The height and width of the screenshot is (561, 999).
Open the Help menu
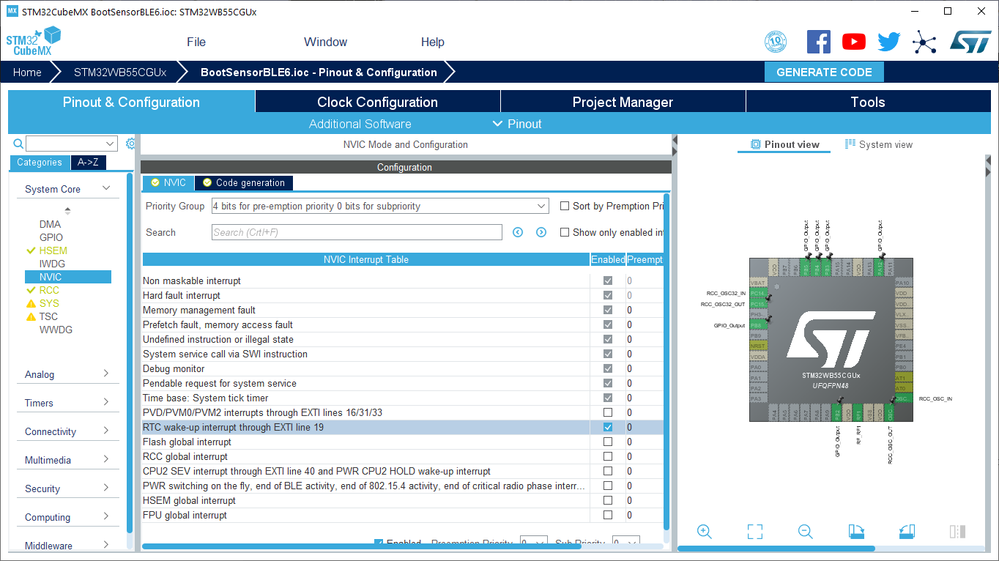pyautogui.click(x=433, y=42)
